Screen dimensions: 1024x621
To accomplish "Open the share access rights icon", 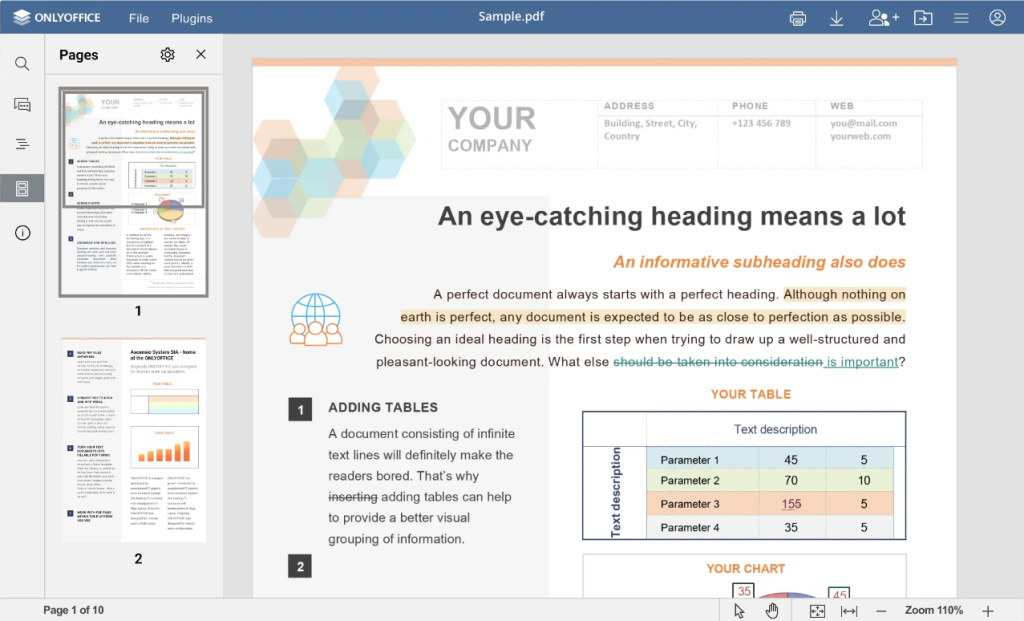I will pos(883,18).
